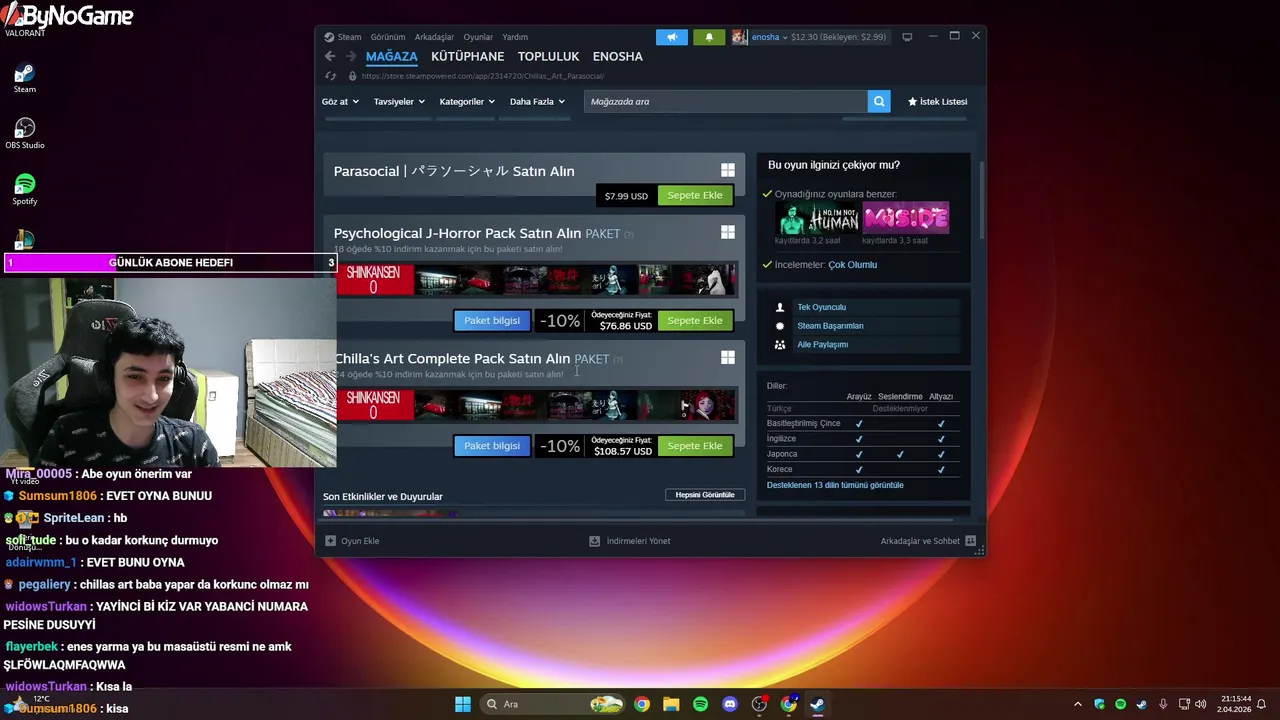Click the MiSide game thumbnail
This screenshot has height=720, width=1280.
click(x=906, y=218)
